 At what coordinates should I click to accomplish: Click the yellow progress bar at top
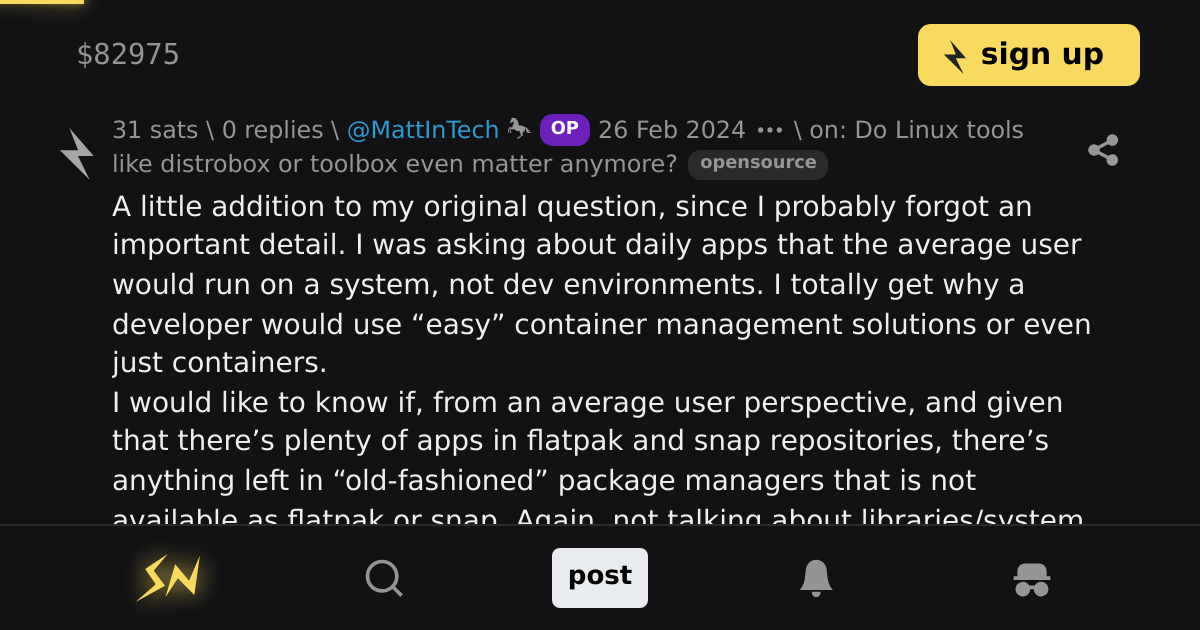click(x=40, y=3)
